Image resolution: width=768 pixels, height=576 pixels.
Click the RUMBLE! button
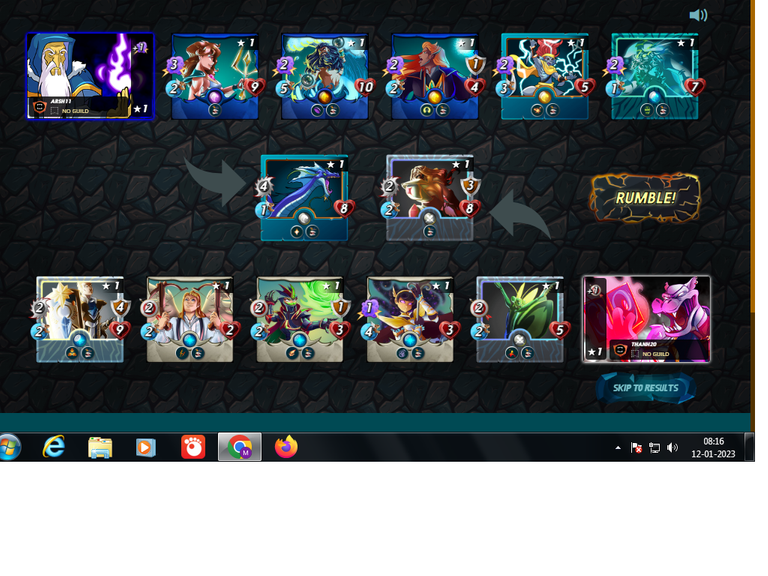click(646, 198)
